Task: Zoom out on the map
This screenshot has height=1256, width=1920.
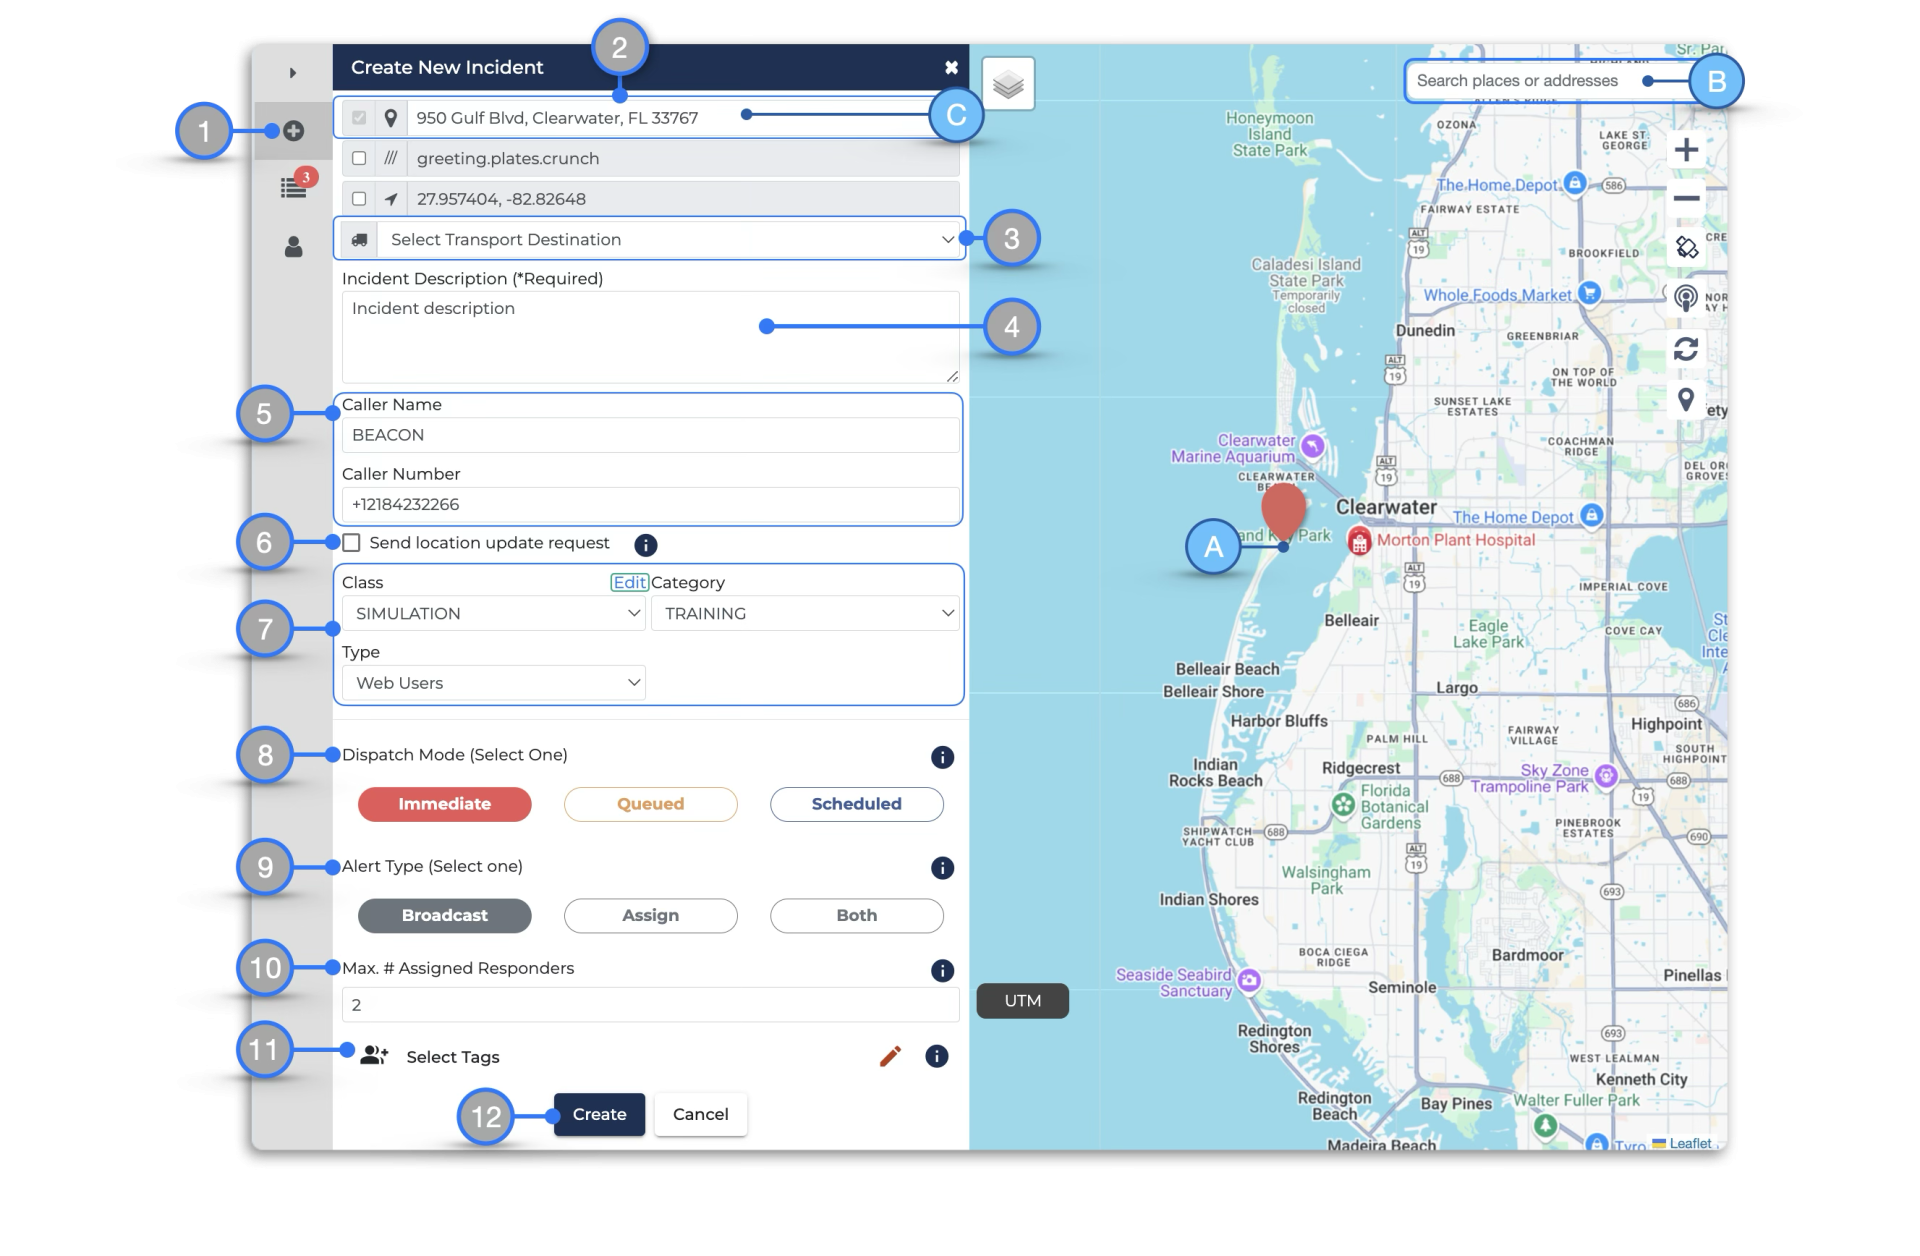Action: 1686,198
